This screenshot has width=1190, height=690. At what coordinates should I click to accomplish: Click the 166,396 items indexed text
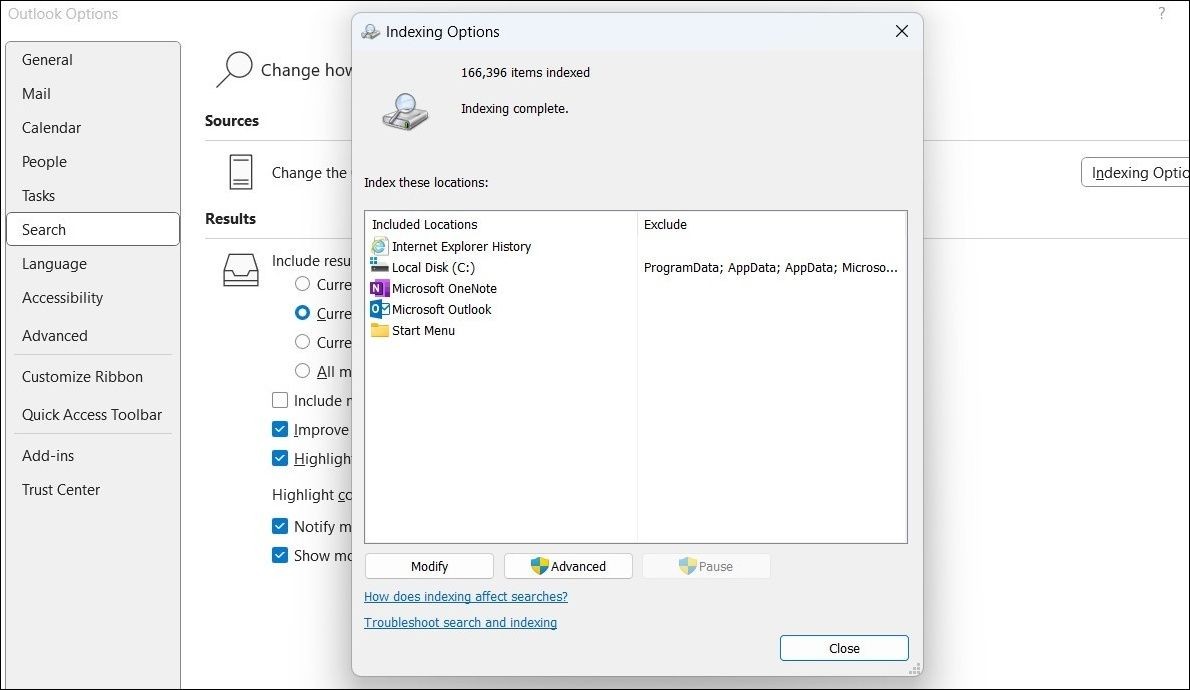[x=525, y=73]
